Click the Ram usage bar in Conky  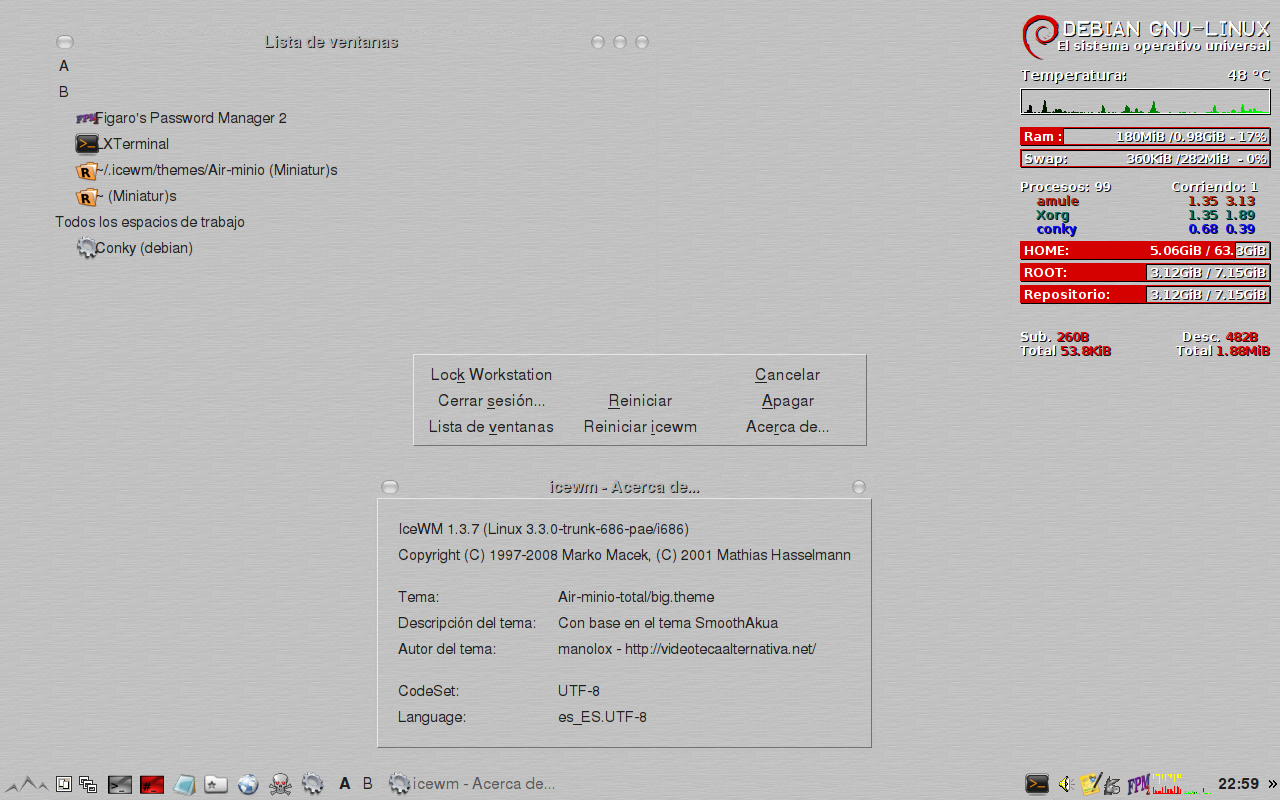coord(1145,137)
